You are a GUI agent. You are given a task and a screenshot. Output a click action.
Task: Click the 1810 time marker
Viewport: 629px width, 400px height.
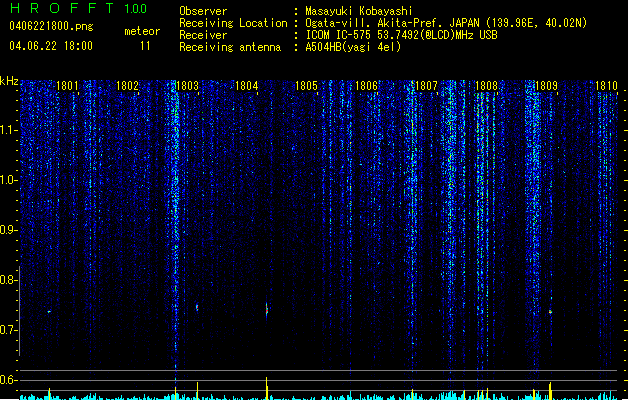click(606, 86)
